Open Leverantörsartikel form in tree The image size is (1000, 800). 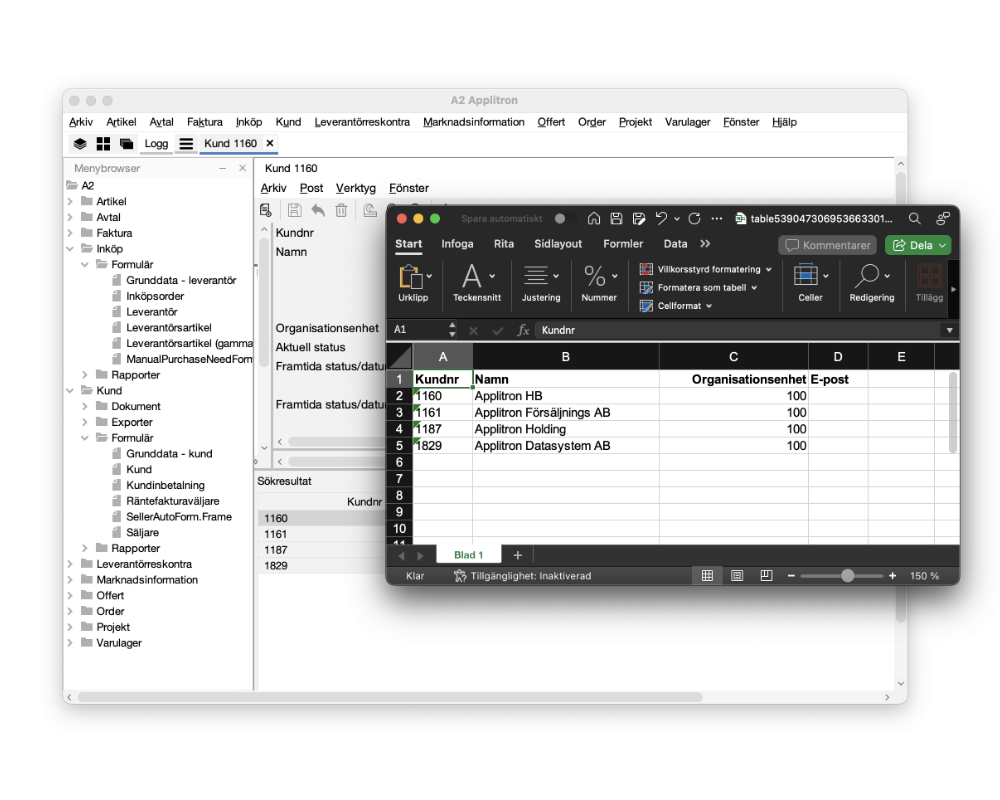(168, 327)
